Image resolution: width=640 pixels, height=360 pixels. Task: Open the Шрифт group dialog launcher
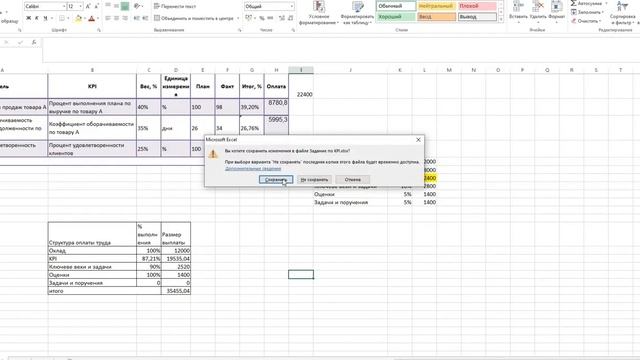point(99,30)
